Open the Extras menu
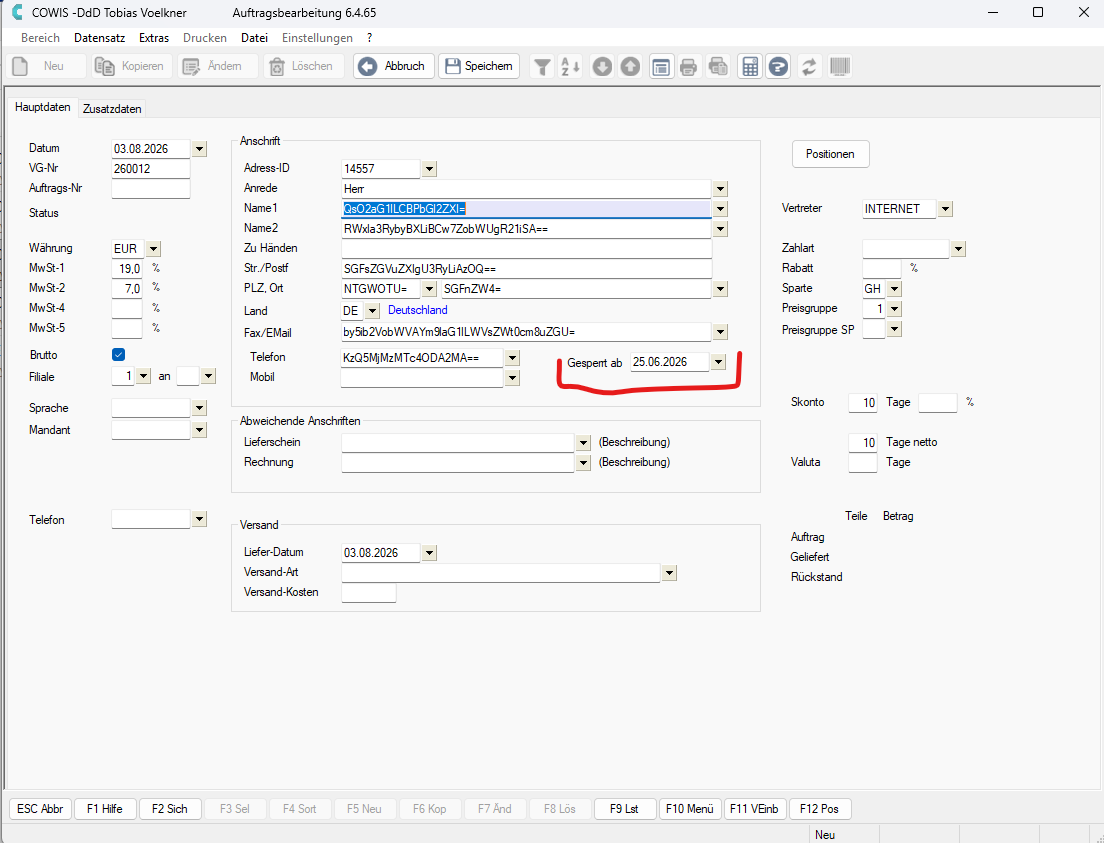This screenshot has width=1104, height=843. click(x=153, y=38)
